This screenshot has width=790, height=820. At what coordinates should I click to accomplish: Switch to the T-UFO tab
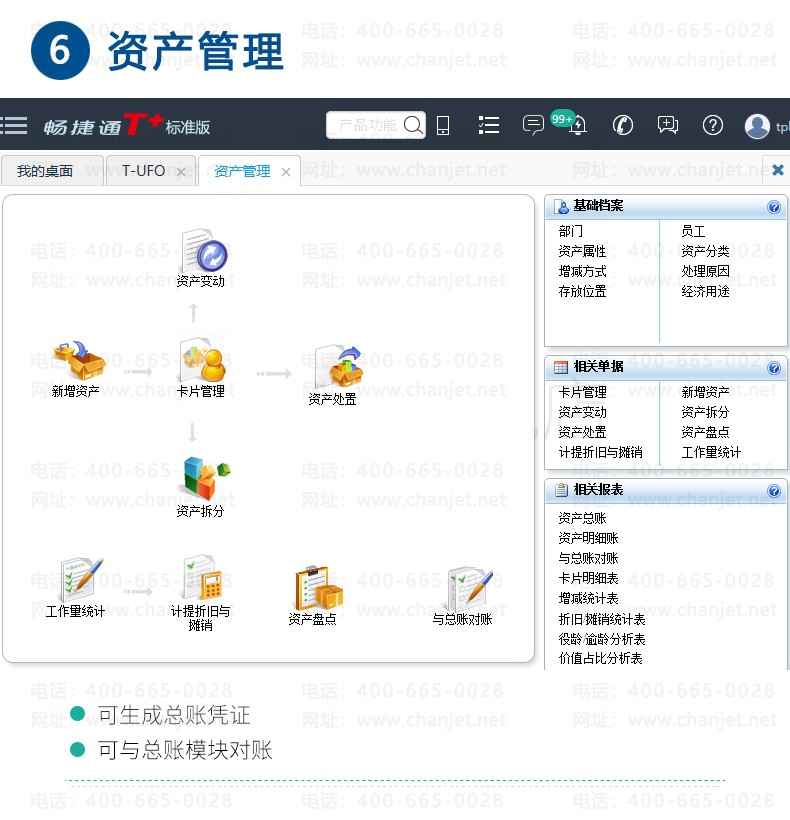pos(144,171)
